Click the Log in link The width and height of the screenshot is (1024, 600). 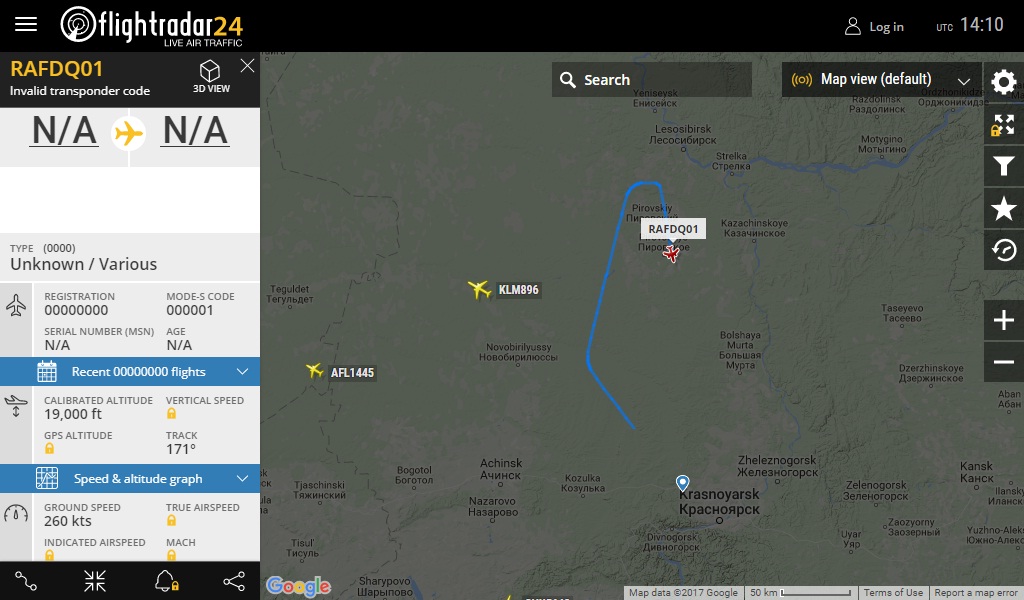(874, 27)
